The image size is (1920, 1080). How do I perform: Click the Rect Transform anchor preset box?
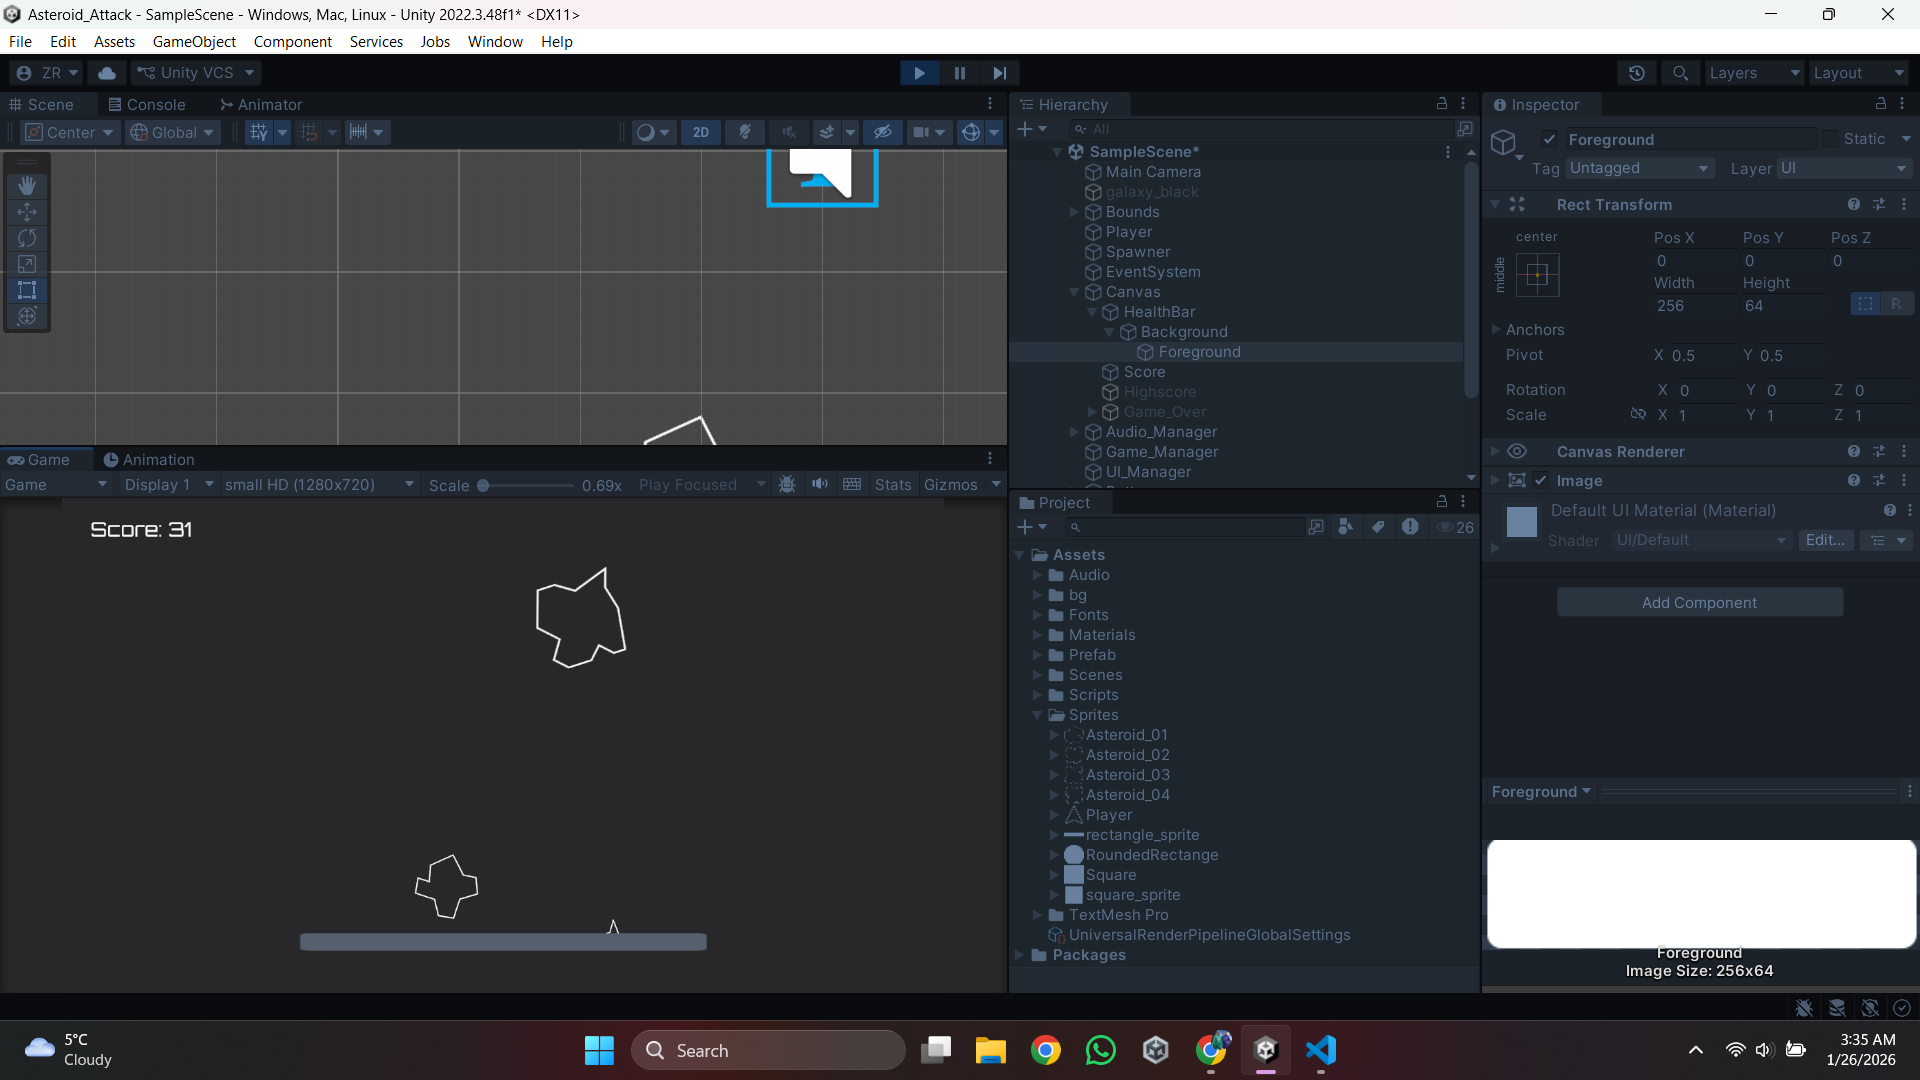(1537, 275)
